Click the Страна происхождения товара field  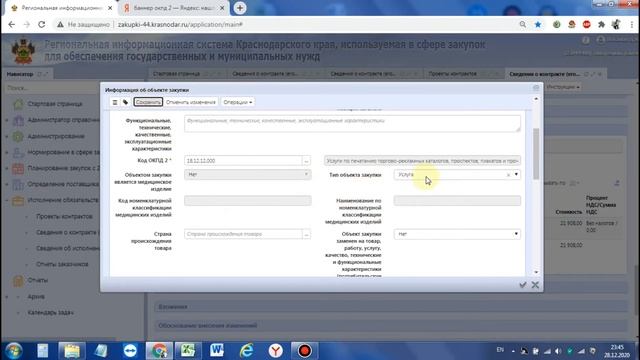click(243, 234)
